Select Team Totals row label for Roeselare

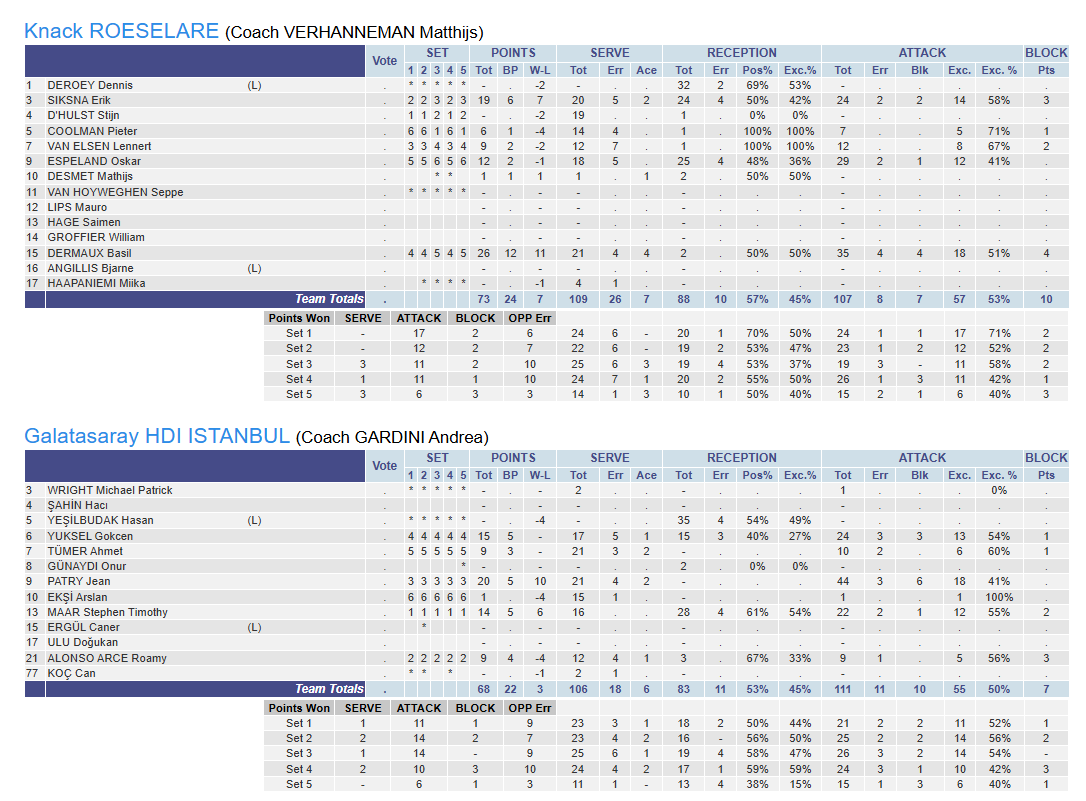pos(329,299)
